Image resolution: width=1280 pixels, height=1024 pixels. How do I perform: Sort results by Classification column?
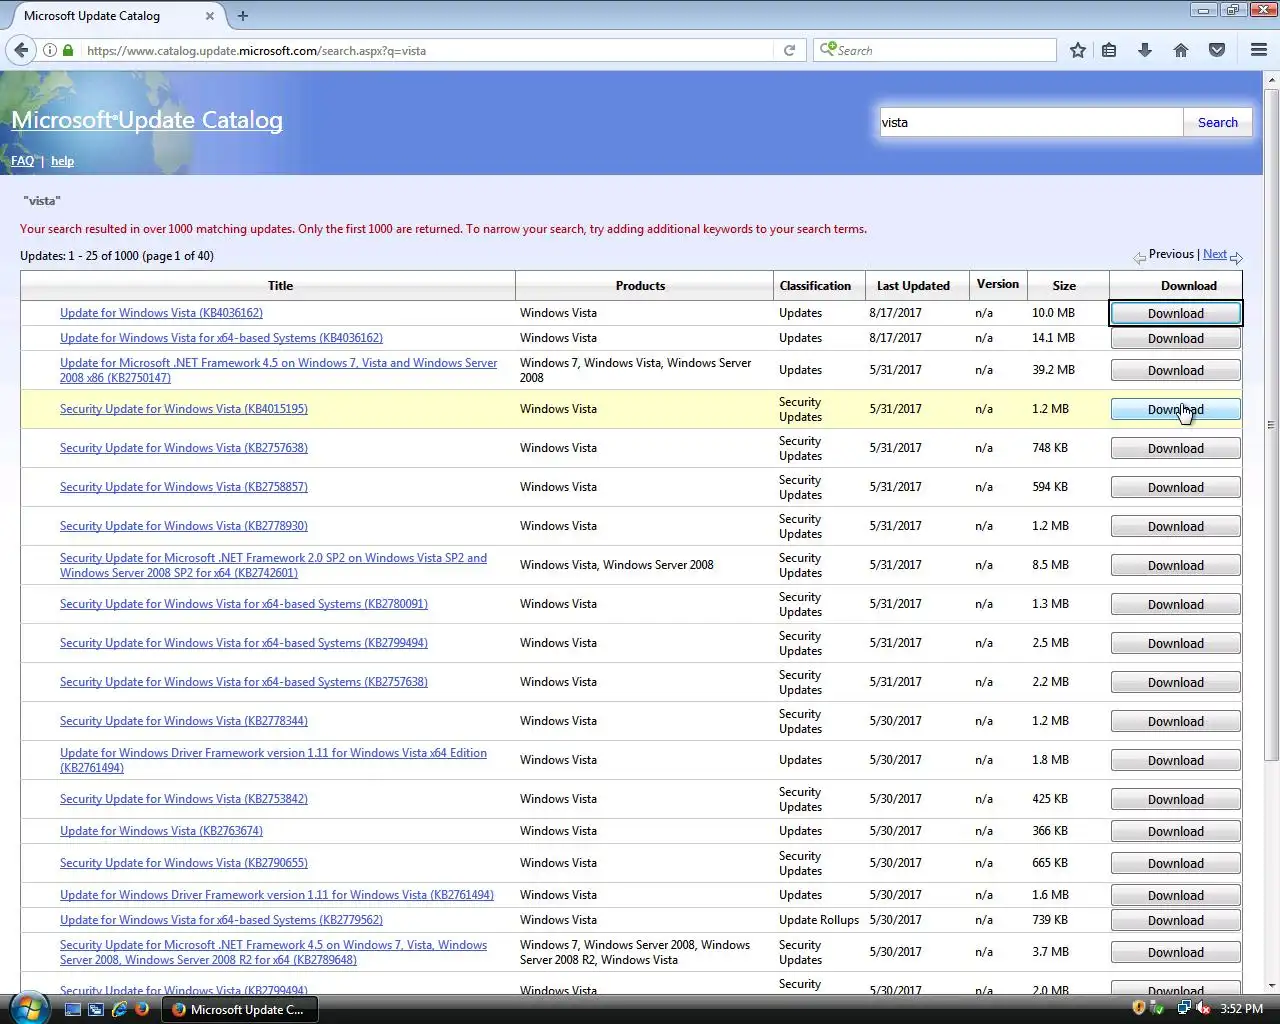point(815,286)
